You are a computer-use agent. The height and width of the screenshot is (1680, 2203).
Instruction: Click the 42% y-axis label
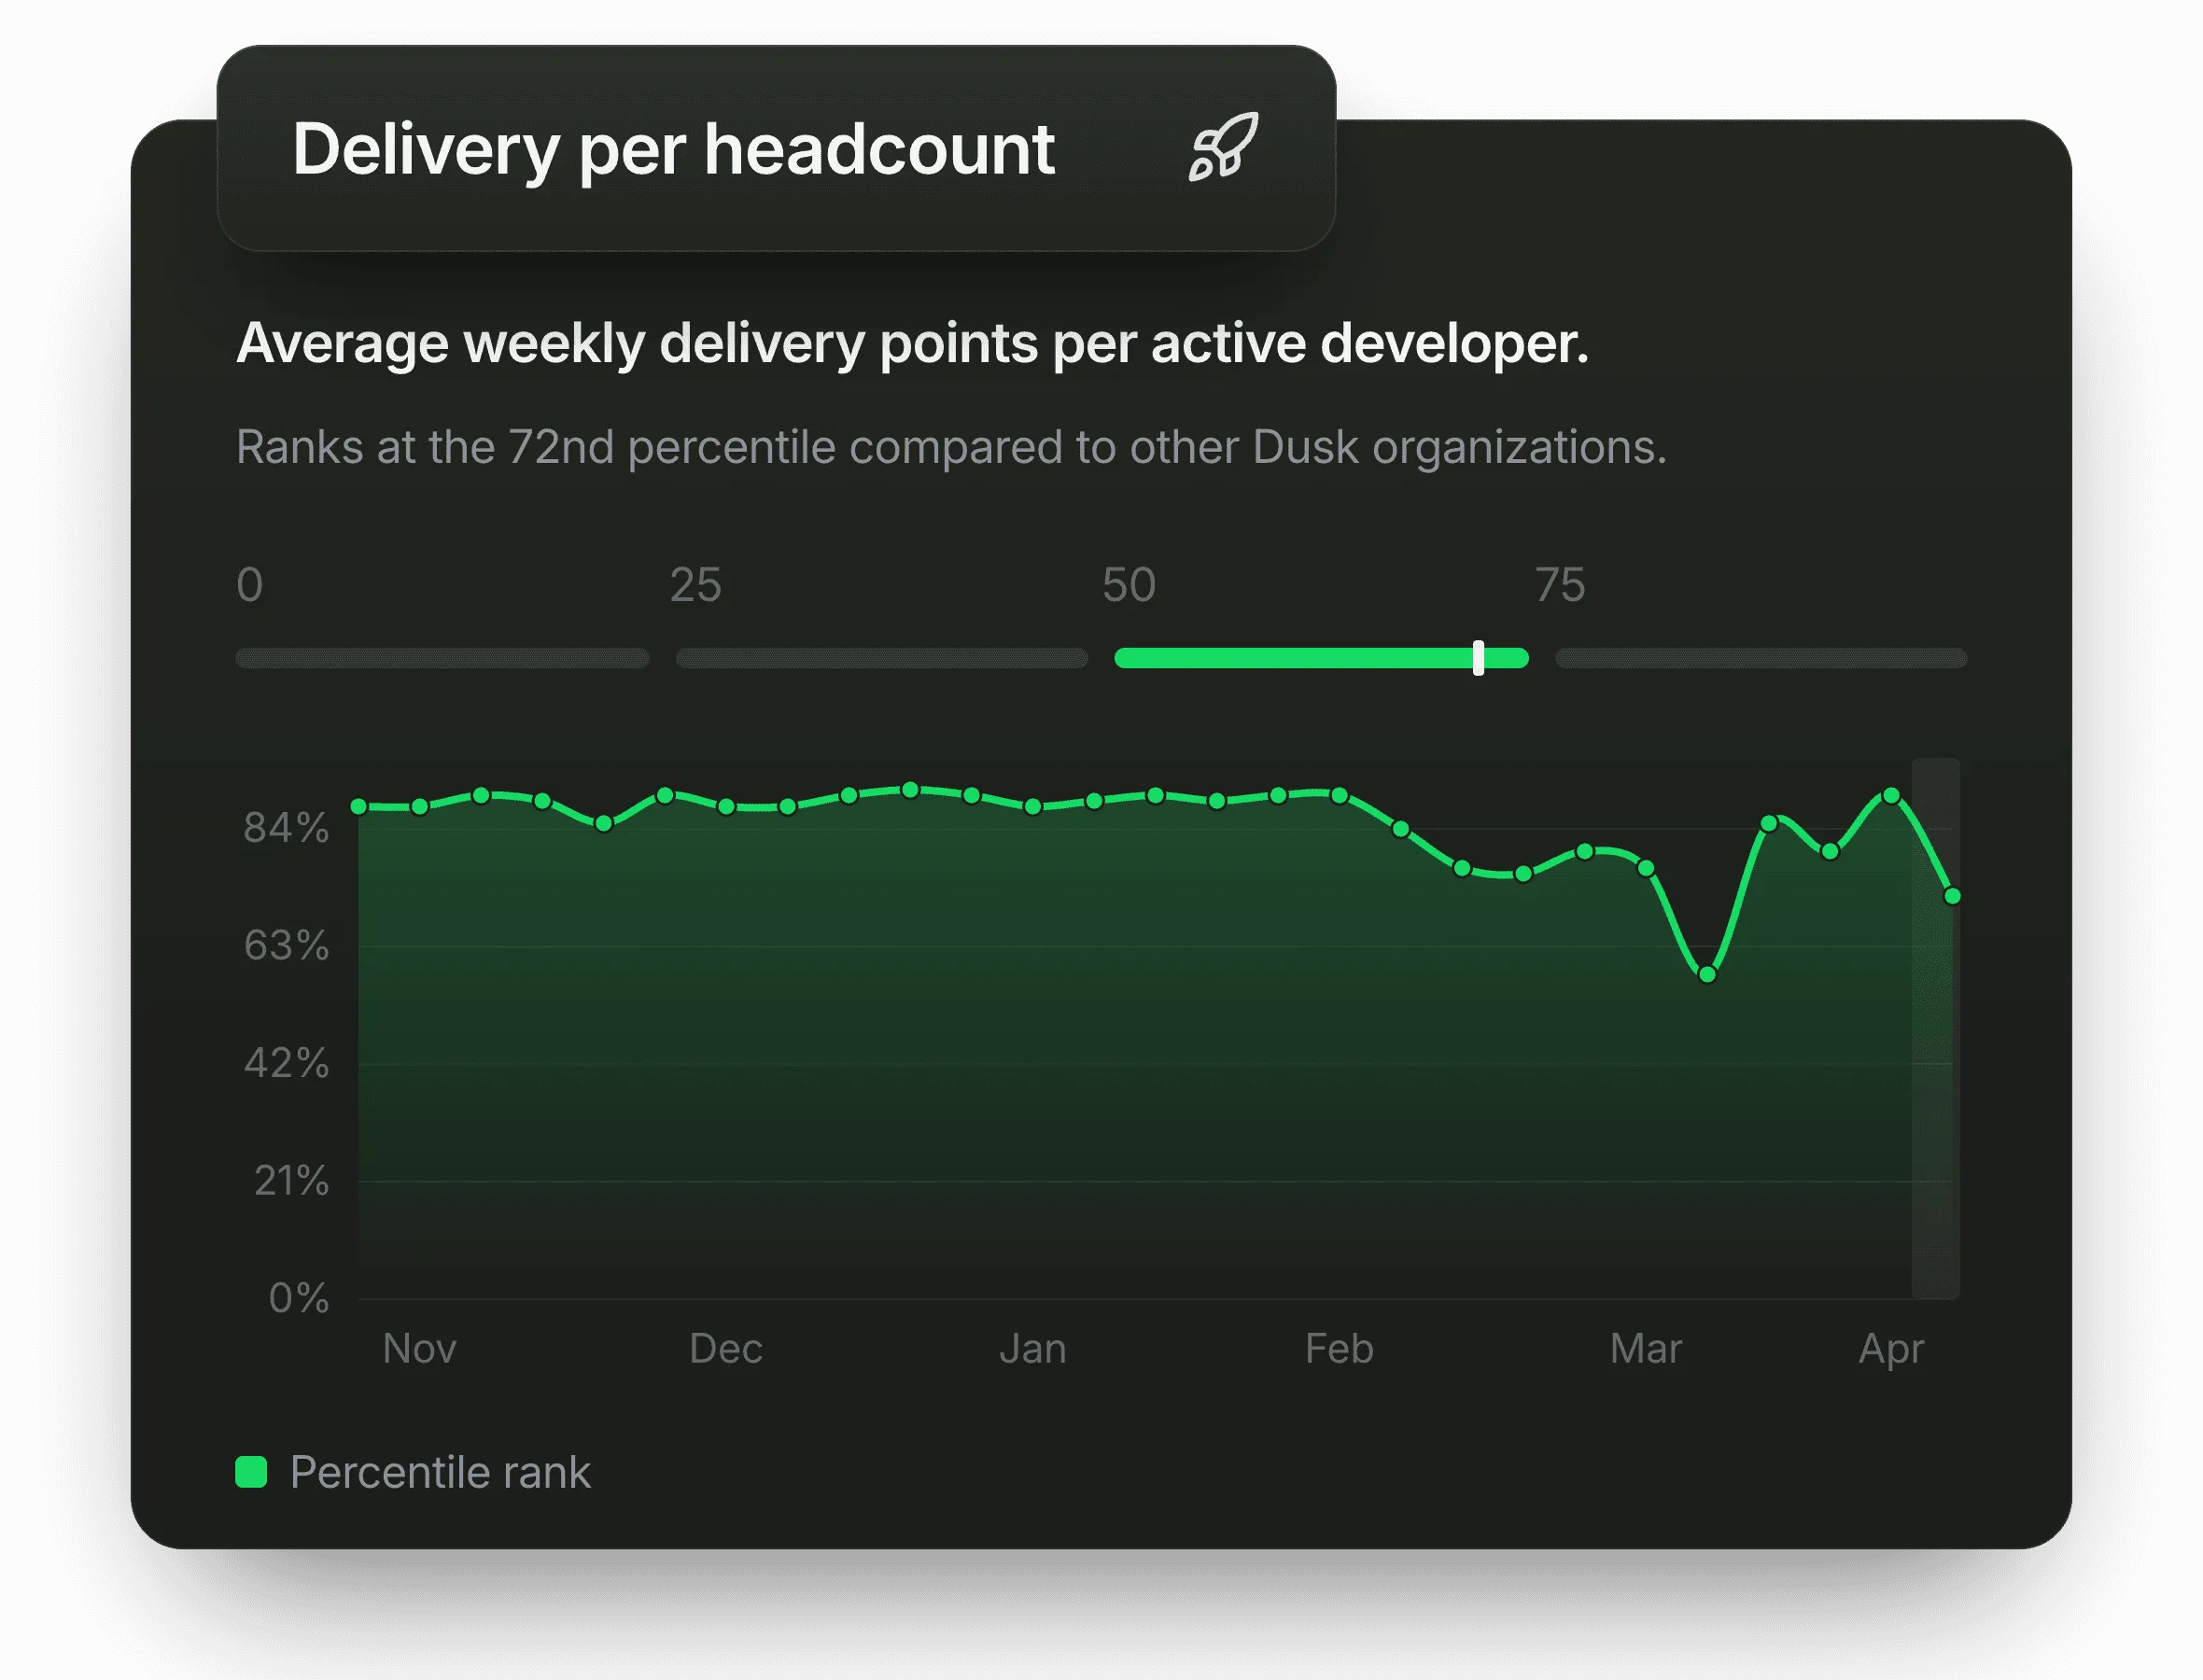(x=286, y=1063)
